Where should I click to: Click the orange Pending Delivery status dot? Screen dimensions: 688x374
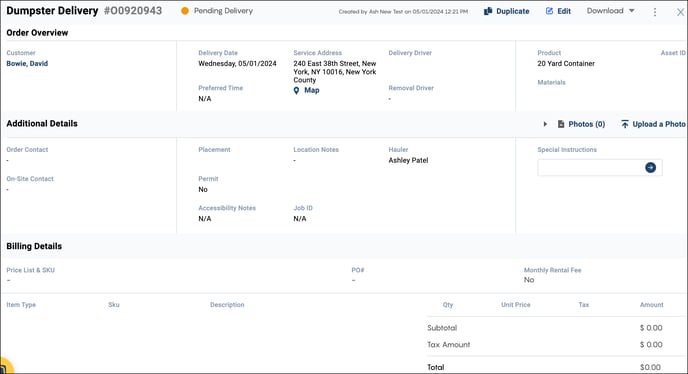(185, 11)
